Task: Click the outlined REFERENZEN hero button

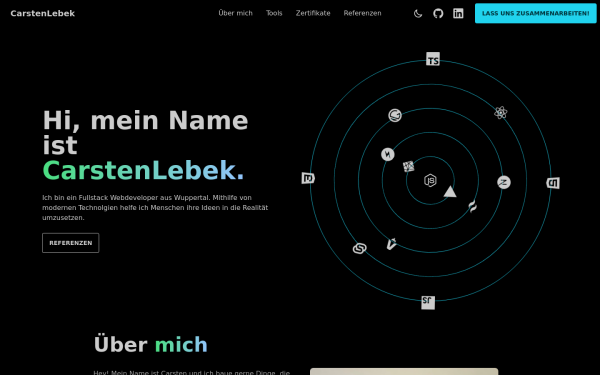Action: pos(70,243)
